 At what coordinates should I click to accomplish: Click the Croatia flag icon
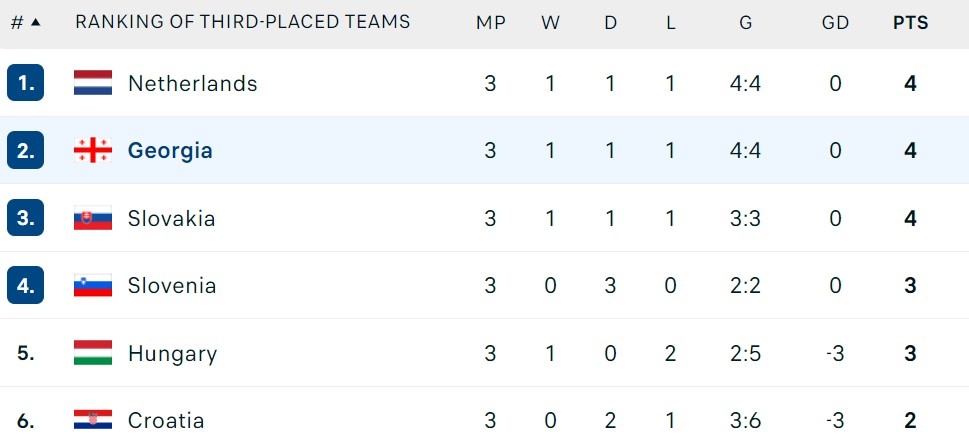(93, 421)
